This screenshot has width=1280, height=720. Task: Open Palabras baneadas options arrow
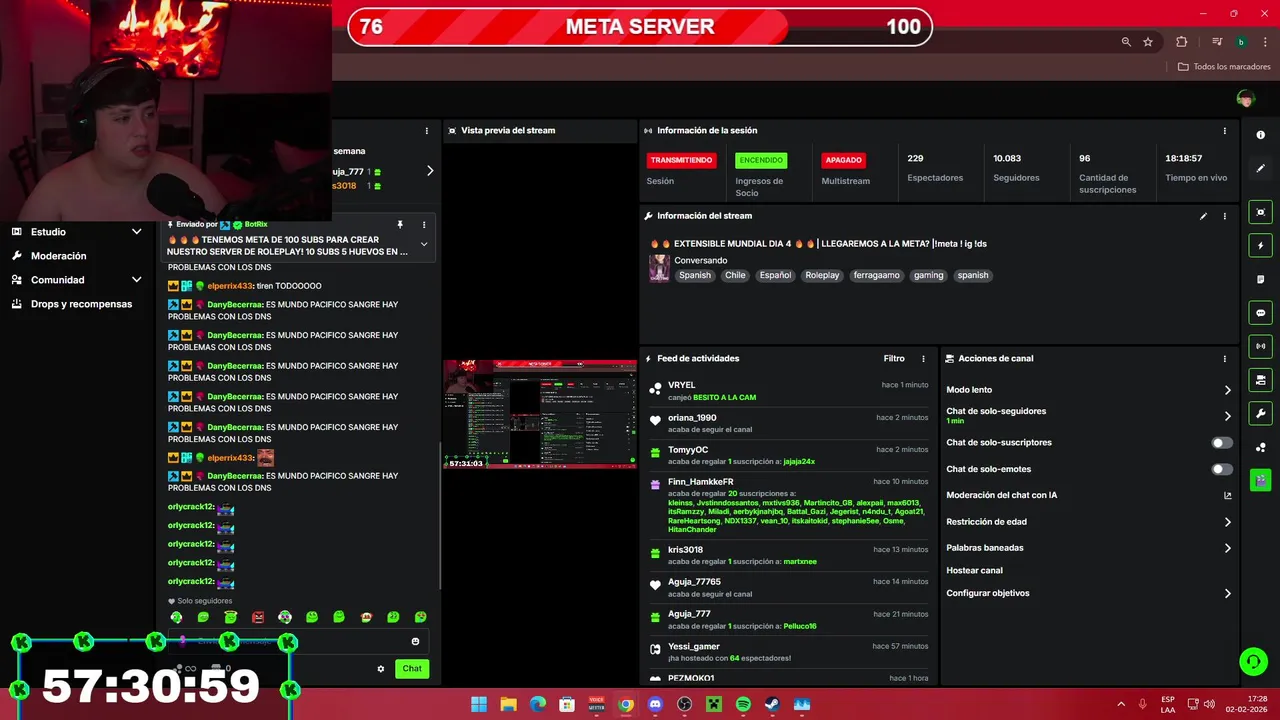click(x=1227, y=548)
